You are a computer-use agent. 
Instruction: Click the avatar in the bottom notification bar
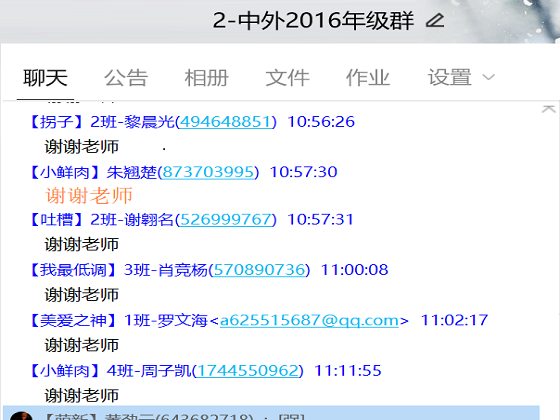21,415
